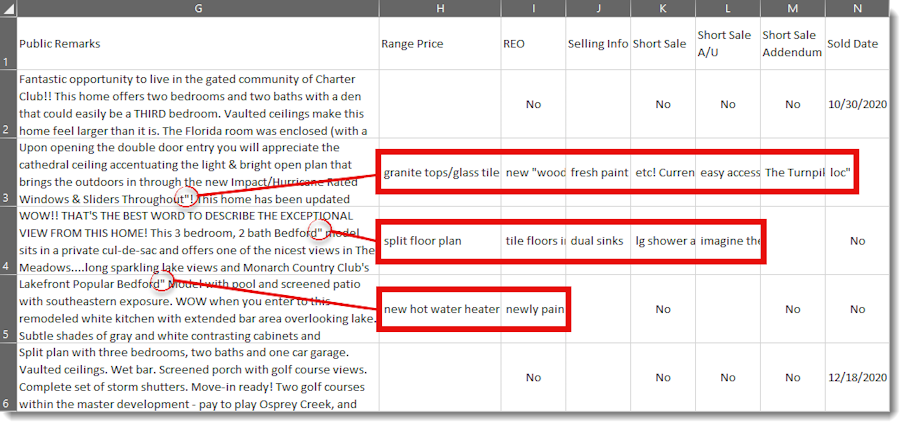Screen dimensions: 900x422
Task: Select row 4 header
Action: 8,241
